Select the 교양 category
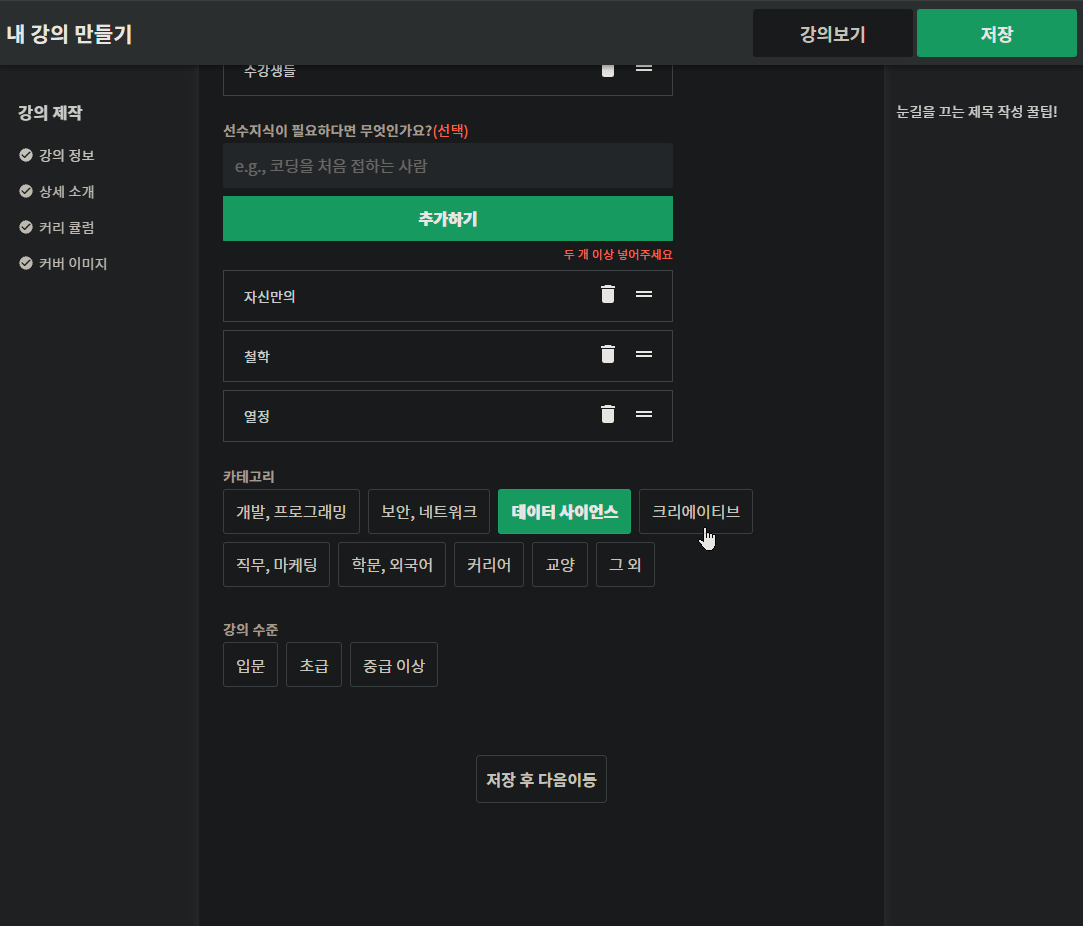Screen dimensions: 1083x926 [x=560, y=565]
